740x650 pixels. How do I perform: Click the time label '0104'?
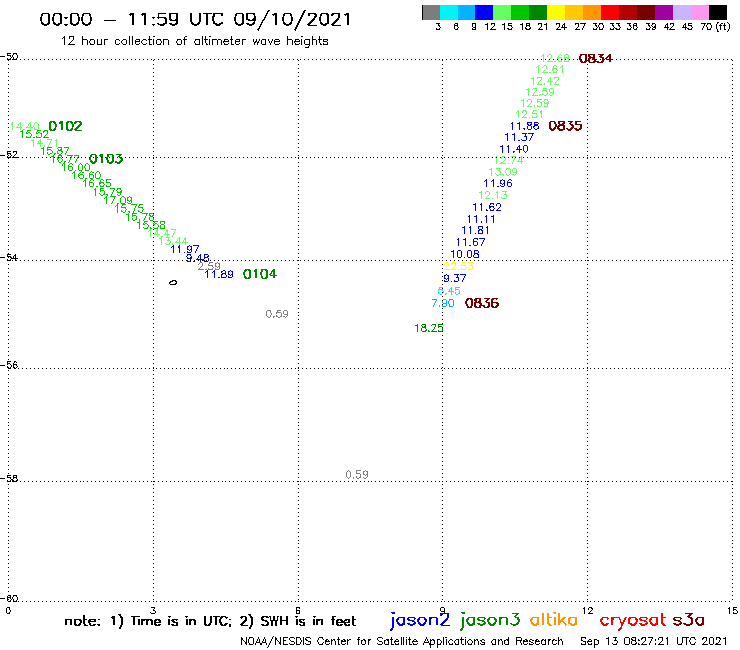pos(260,274)
